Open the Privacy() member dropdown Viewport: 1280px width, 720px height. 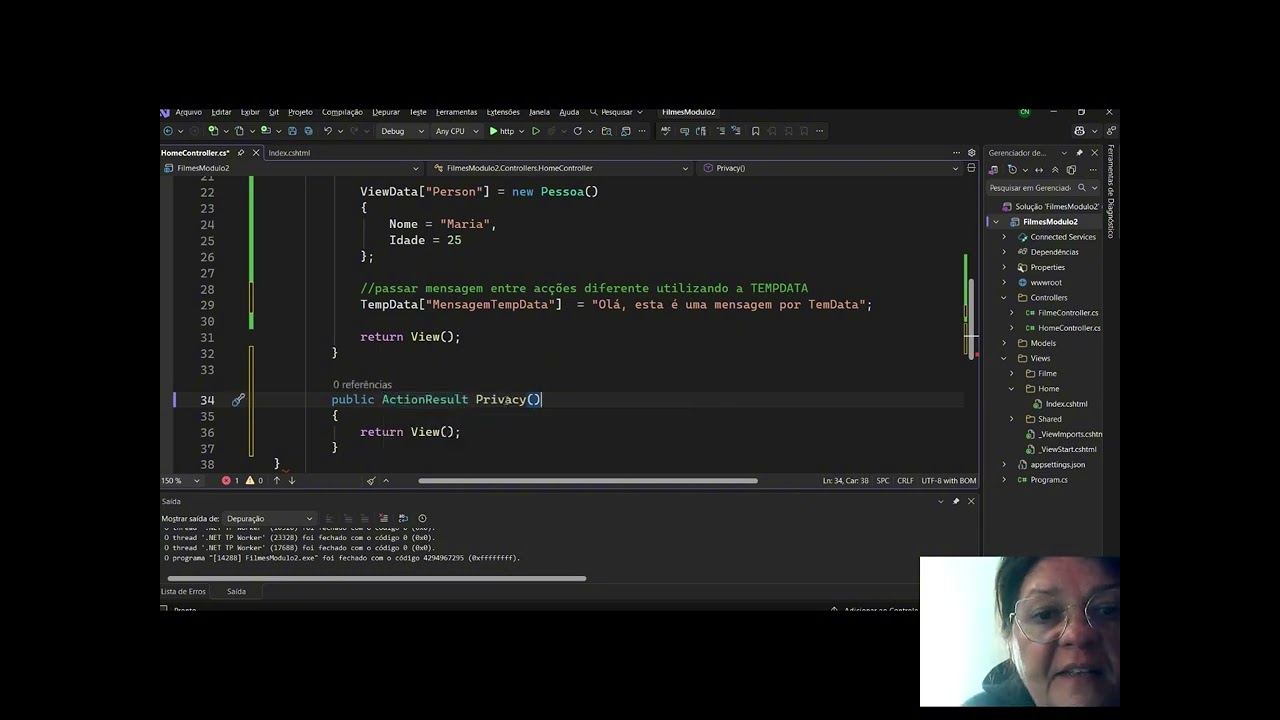tap(831, 168)
